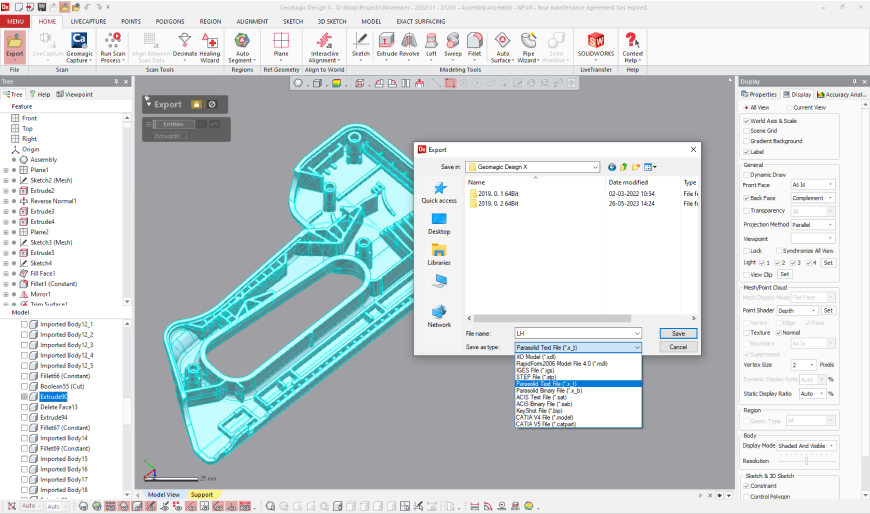This screenshot has width=870, height=514.
Task: Create a new folder in Export dialog
Action: [636, 167]
